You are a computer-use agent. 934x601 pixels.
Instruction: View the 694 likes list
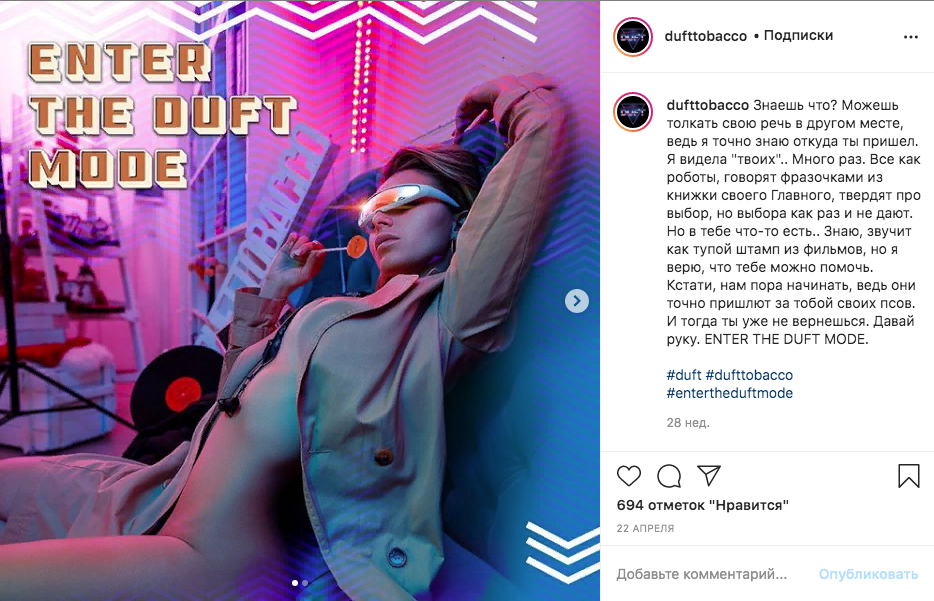coord(702,505)
